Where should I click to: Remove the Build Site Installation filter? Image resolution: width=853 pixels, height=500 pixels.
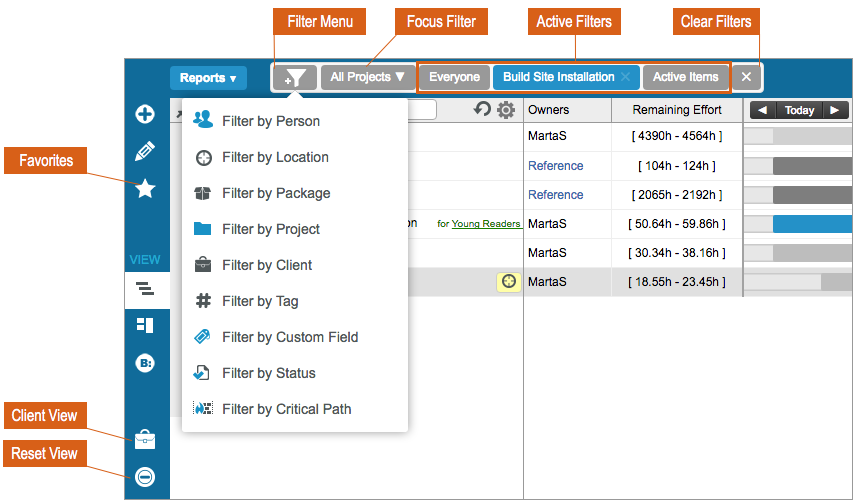(x=625, y=77)
